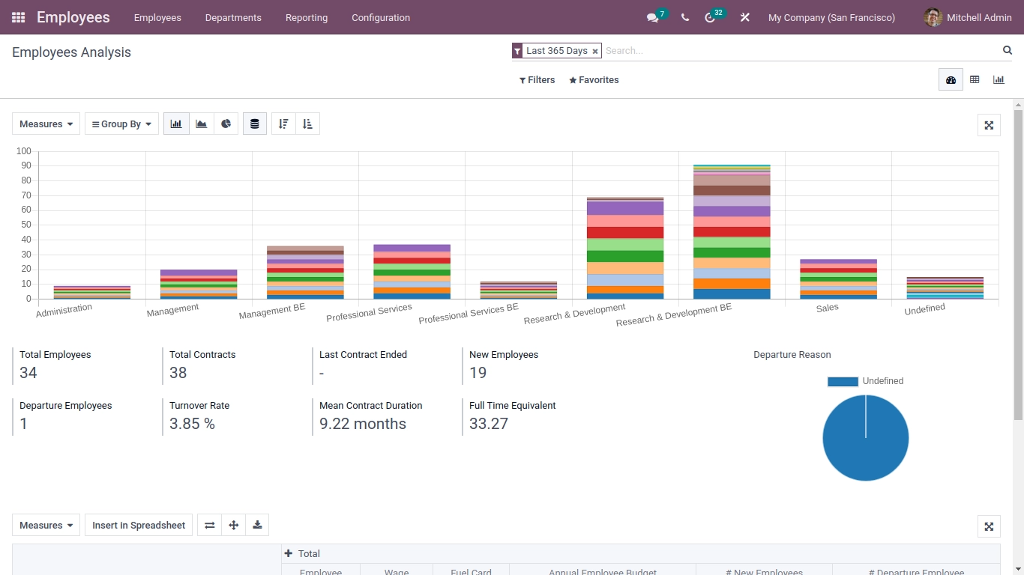Screen dimensions: 1024x575
Task: Toggle stacked bars option
Action: [x=255, y=124]
